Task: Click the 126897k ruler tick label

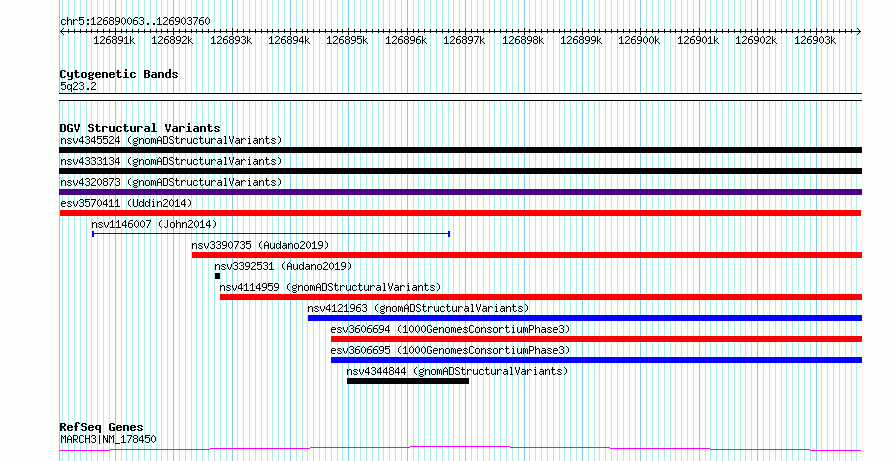Action: [465, 40]
